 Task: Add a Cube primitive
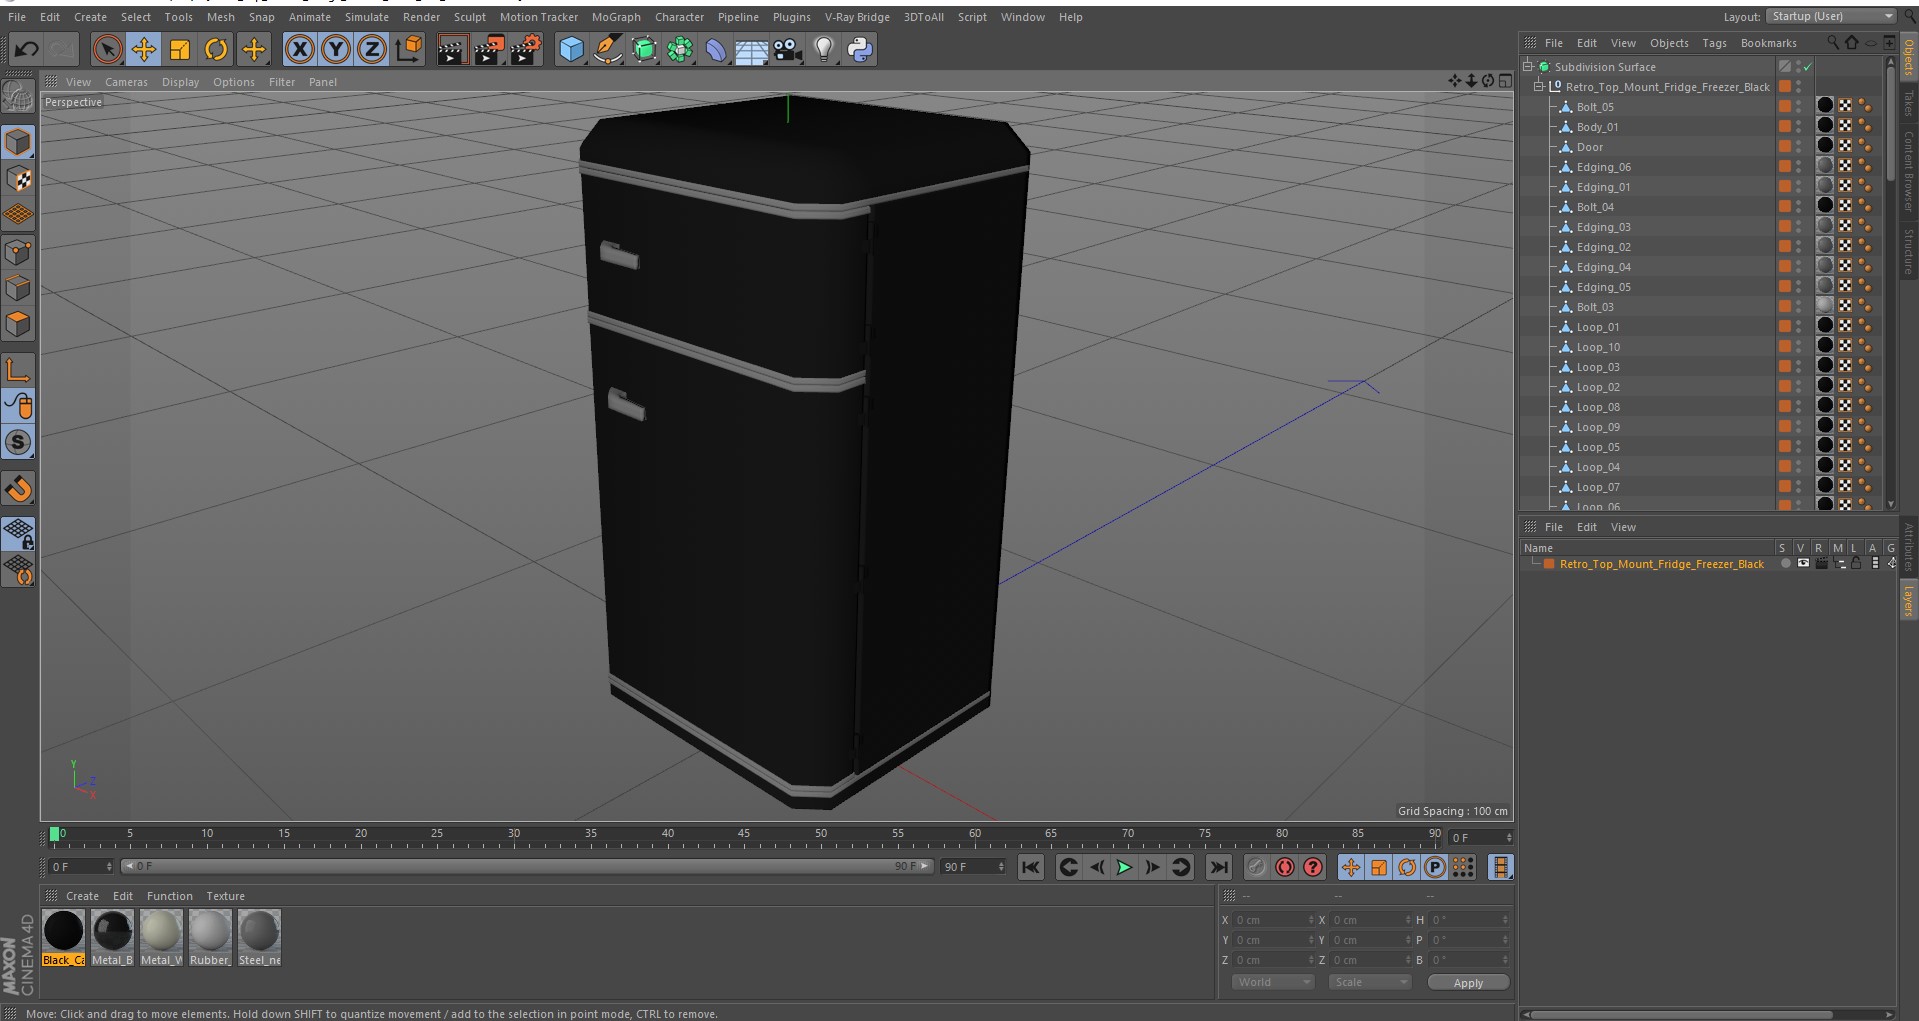coord(571,49)
